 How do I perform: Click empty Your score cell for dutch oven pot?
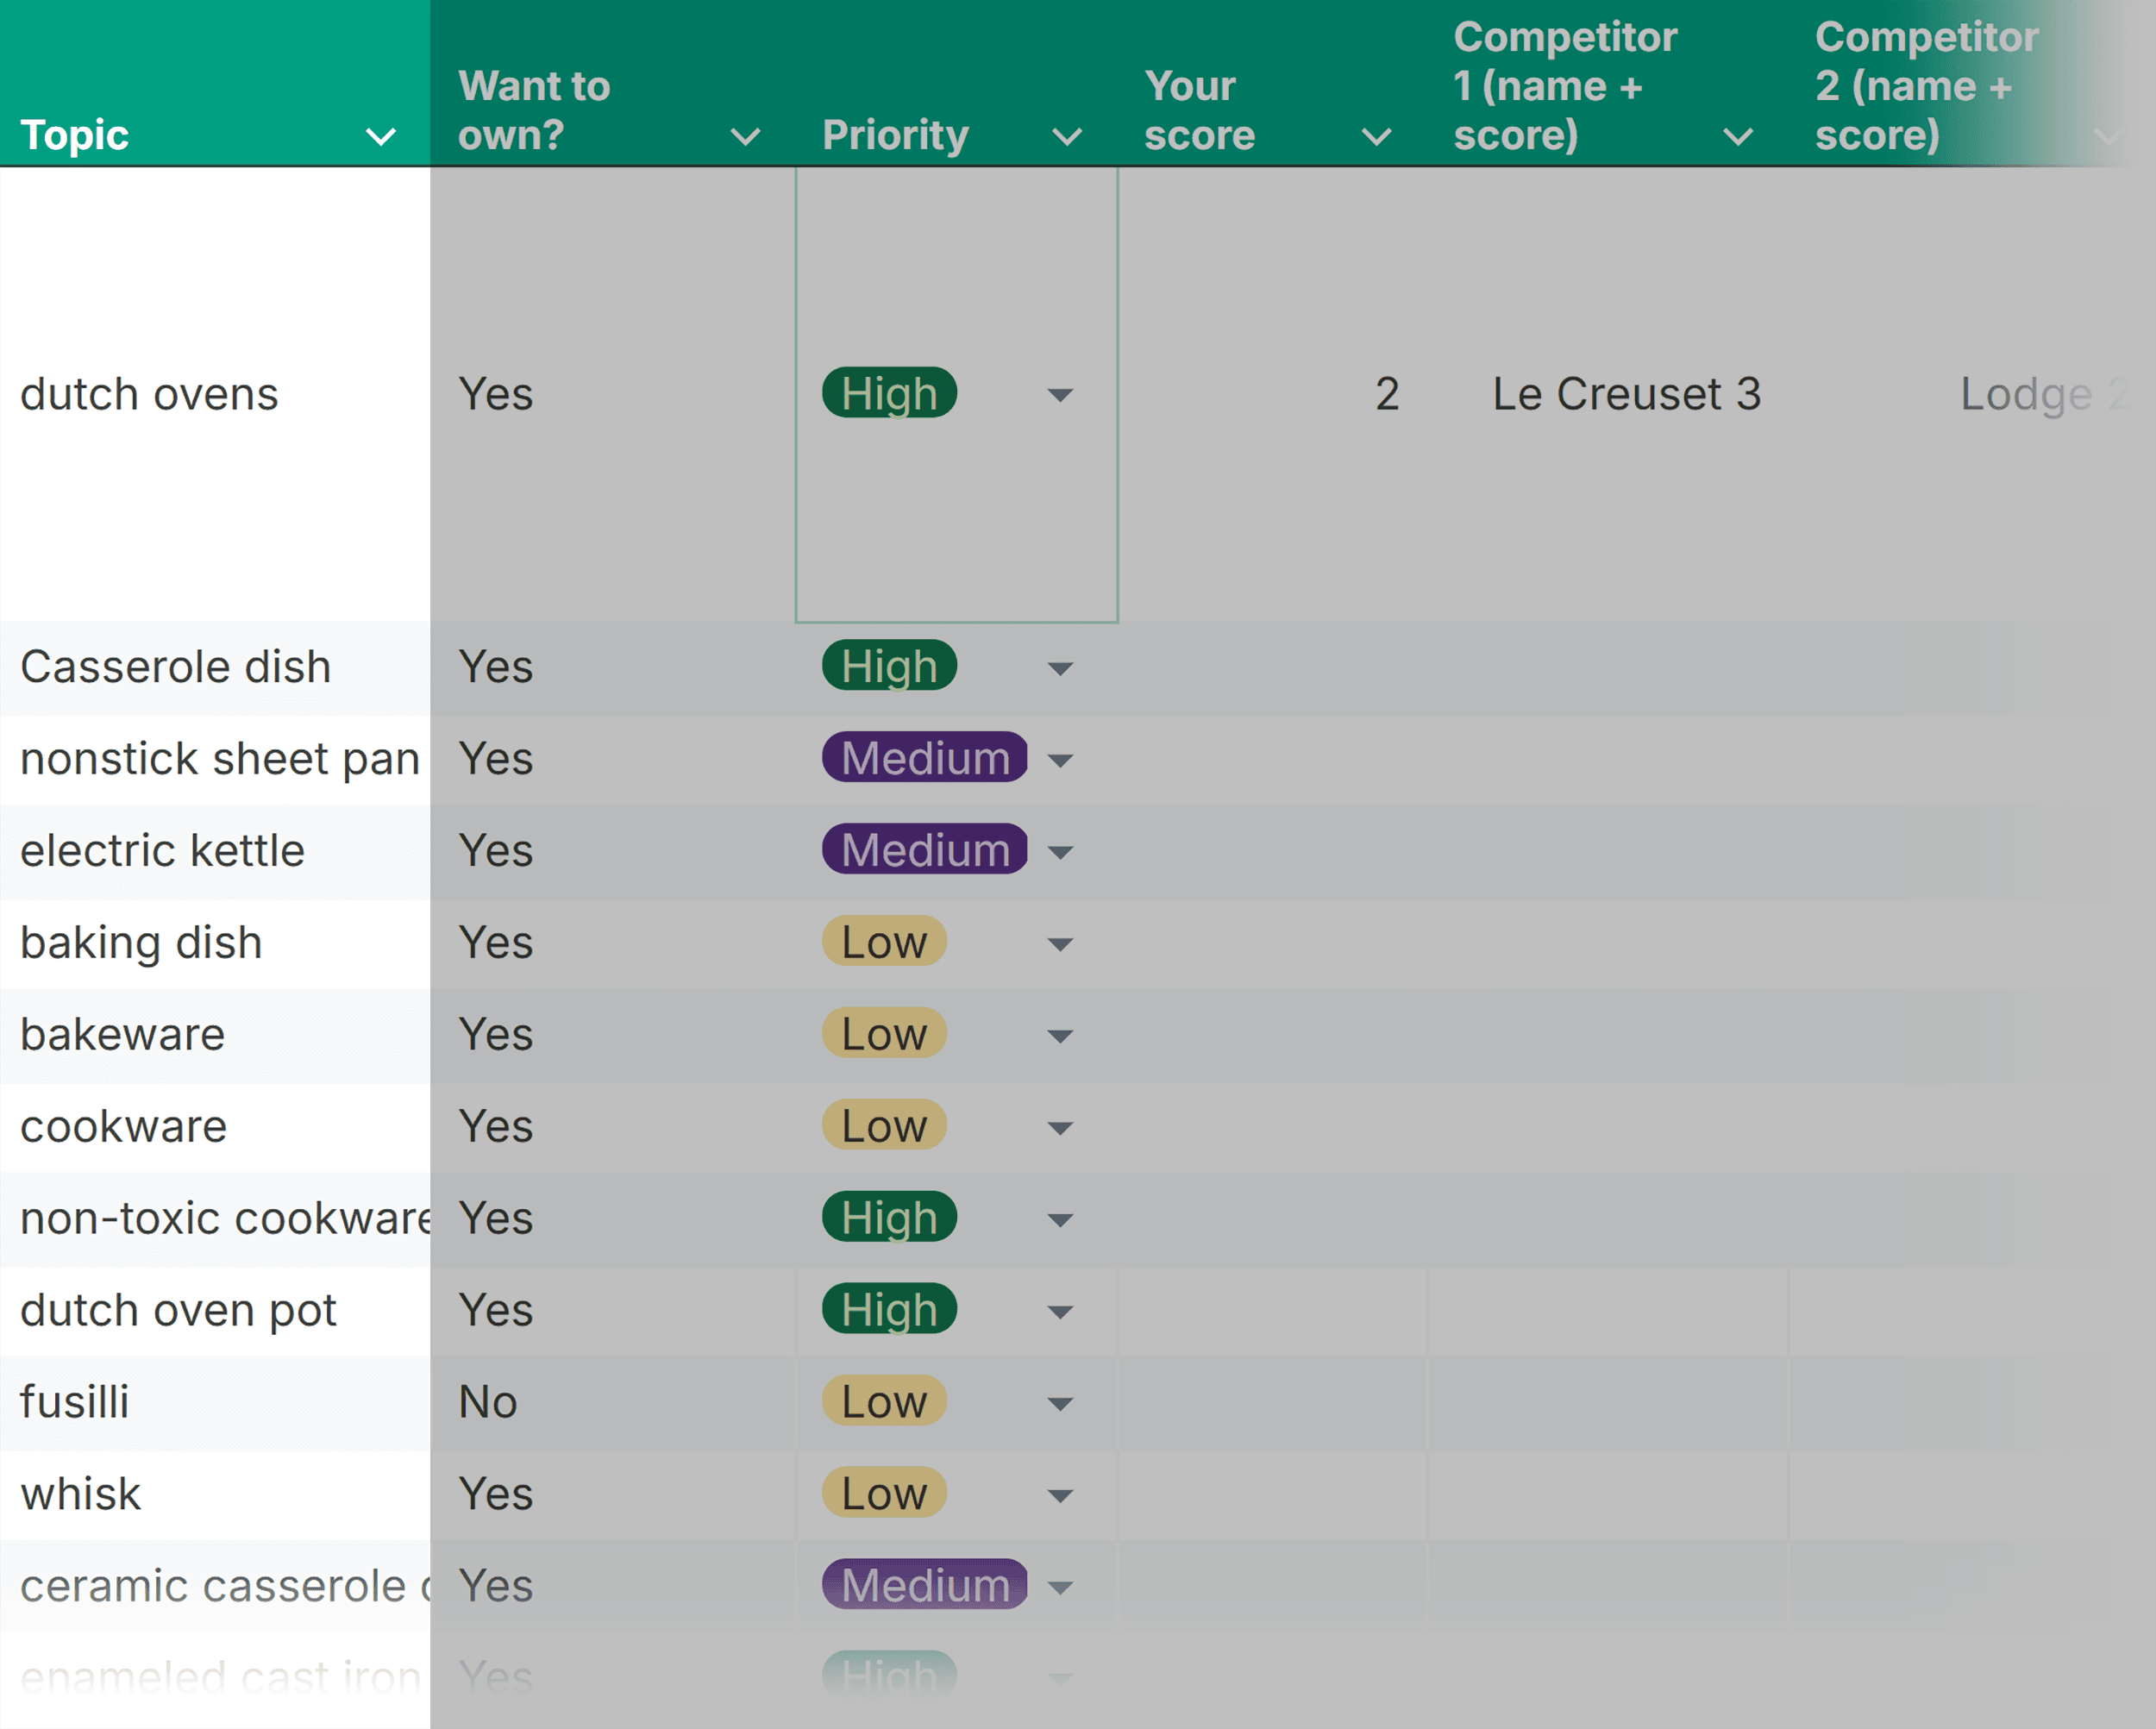pos(1272,1312)
